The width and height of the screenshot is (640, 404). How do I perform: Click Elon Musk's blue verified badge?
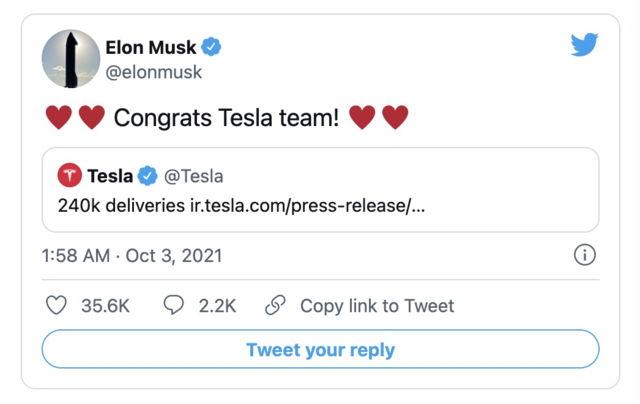(x=213, y=46)
